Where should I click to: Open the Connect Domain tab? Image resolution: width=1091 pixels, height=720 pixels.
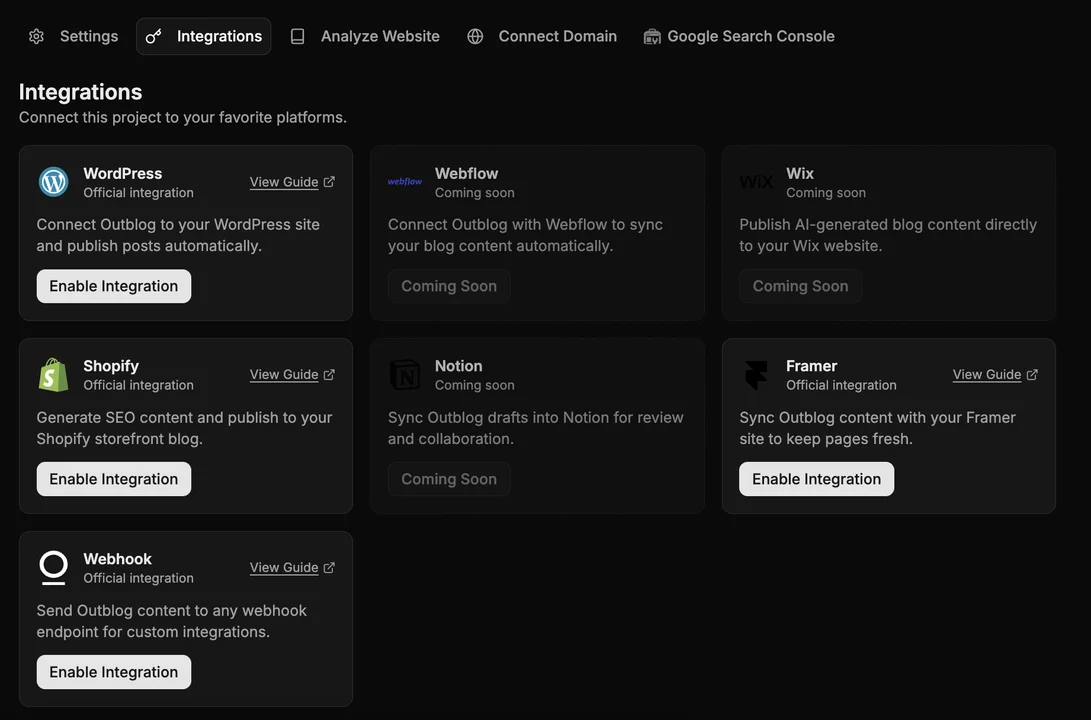coord(542,36)
